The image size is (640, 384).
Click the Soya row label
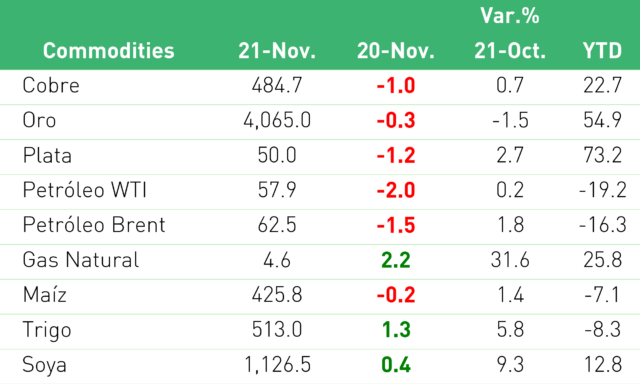tap(44, 365)
